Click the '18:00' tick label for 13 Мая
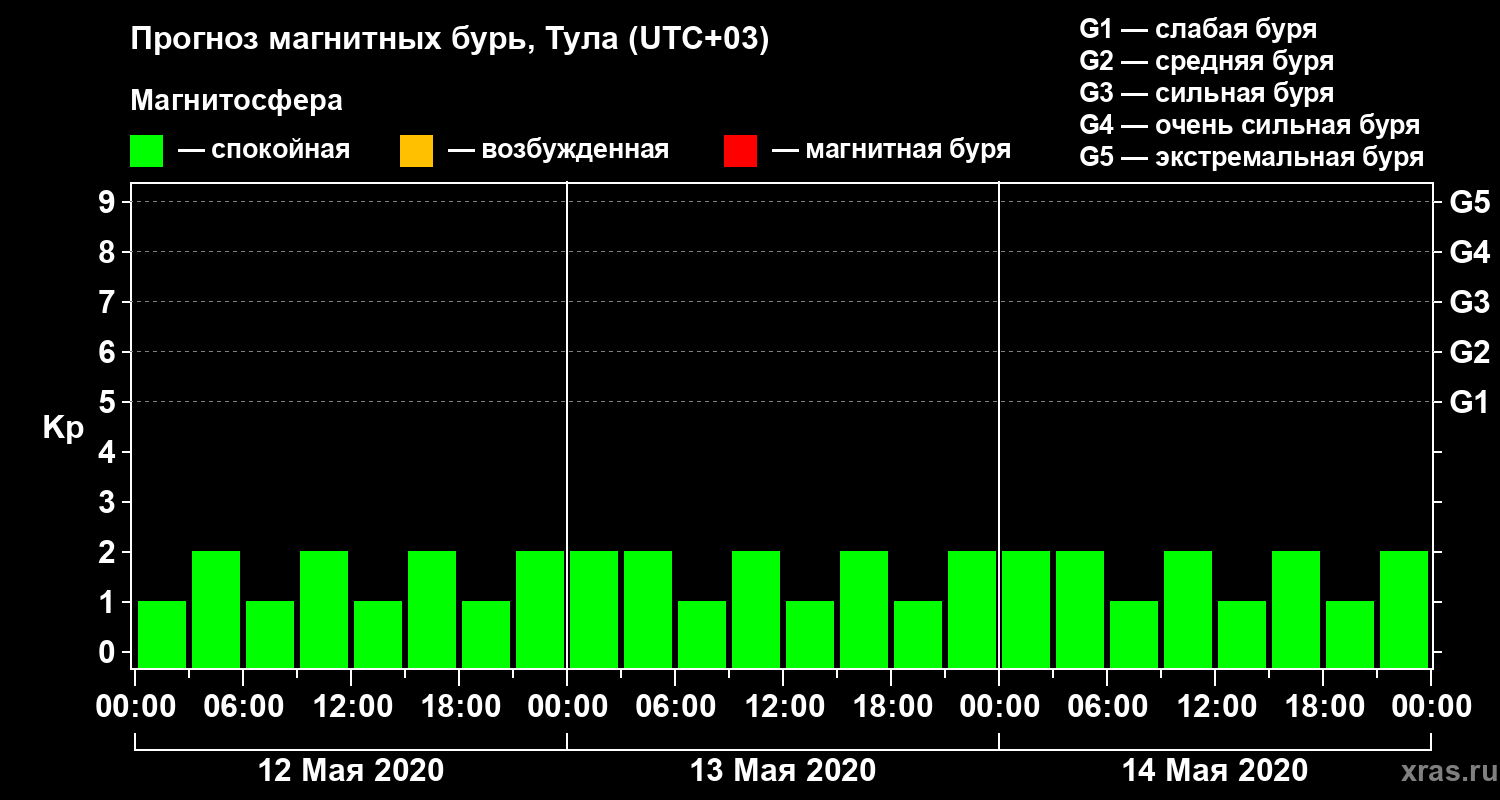 pyautogui.click(x=891, y=707)
